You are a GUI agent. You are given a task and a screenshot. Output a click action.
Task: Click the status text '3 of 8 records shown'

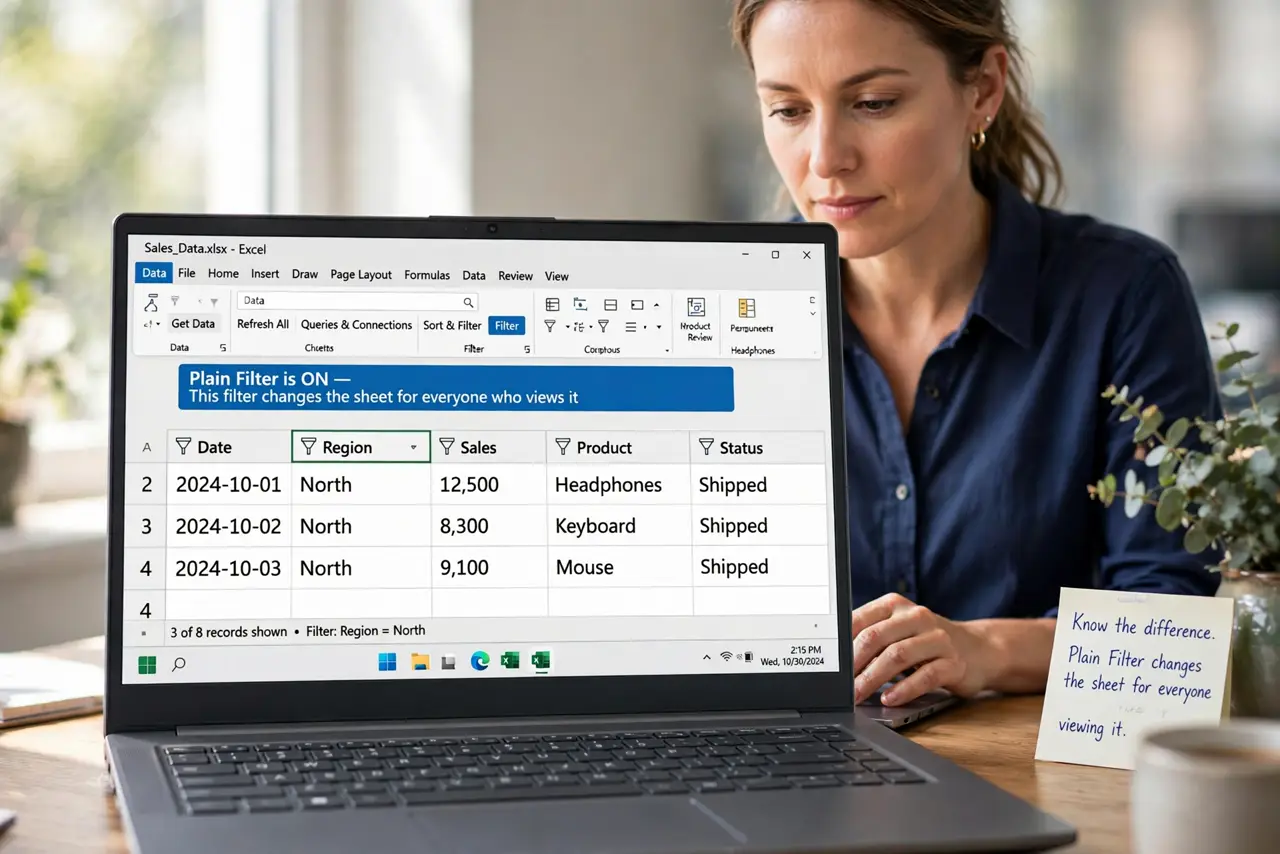pos(228,632)
